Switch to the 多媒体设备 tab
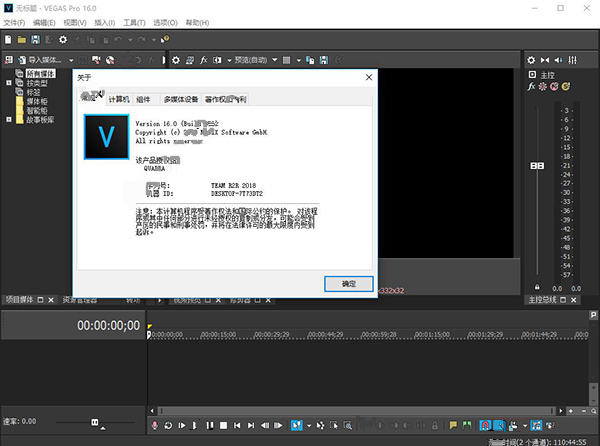 (181, 99)
